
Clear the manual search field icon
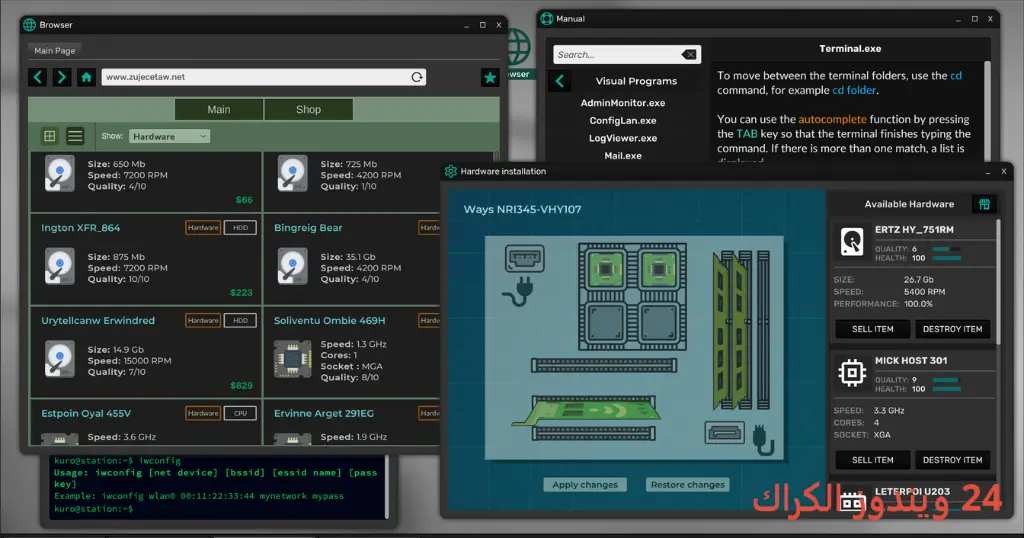[689, 55]
